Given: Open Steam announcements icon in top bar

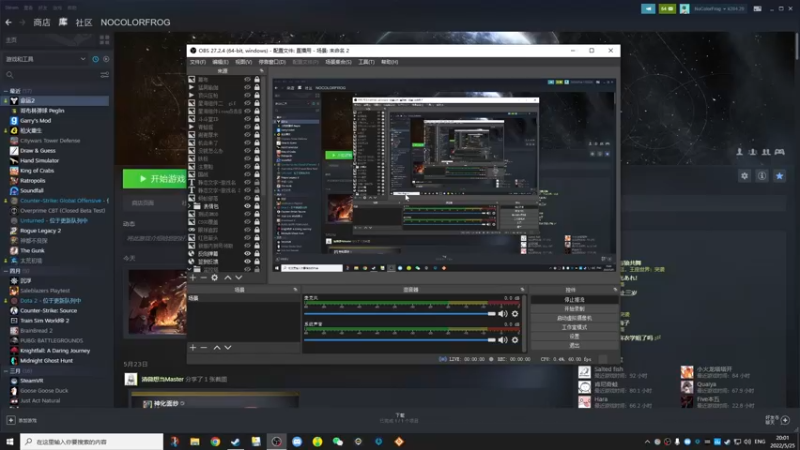Looking at the screenshot, I should click(648, 9).
